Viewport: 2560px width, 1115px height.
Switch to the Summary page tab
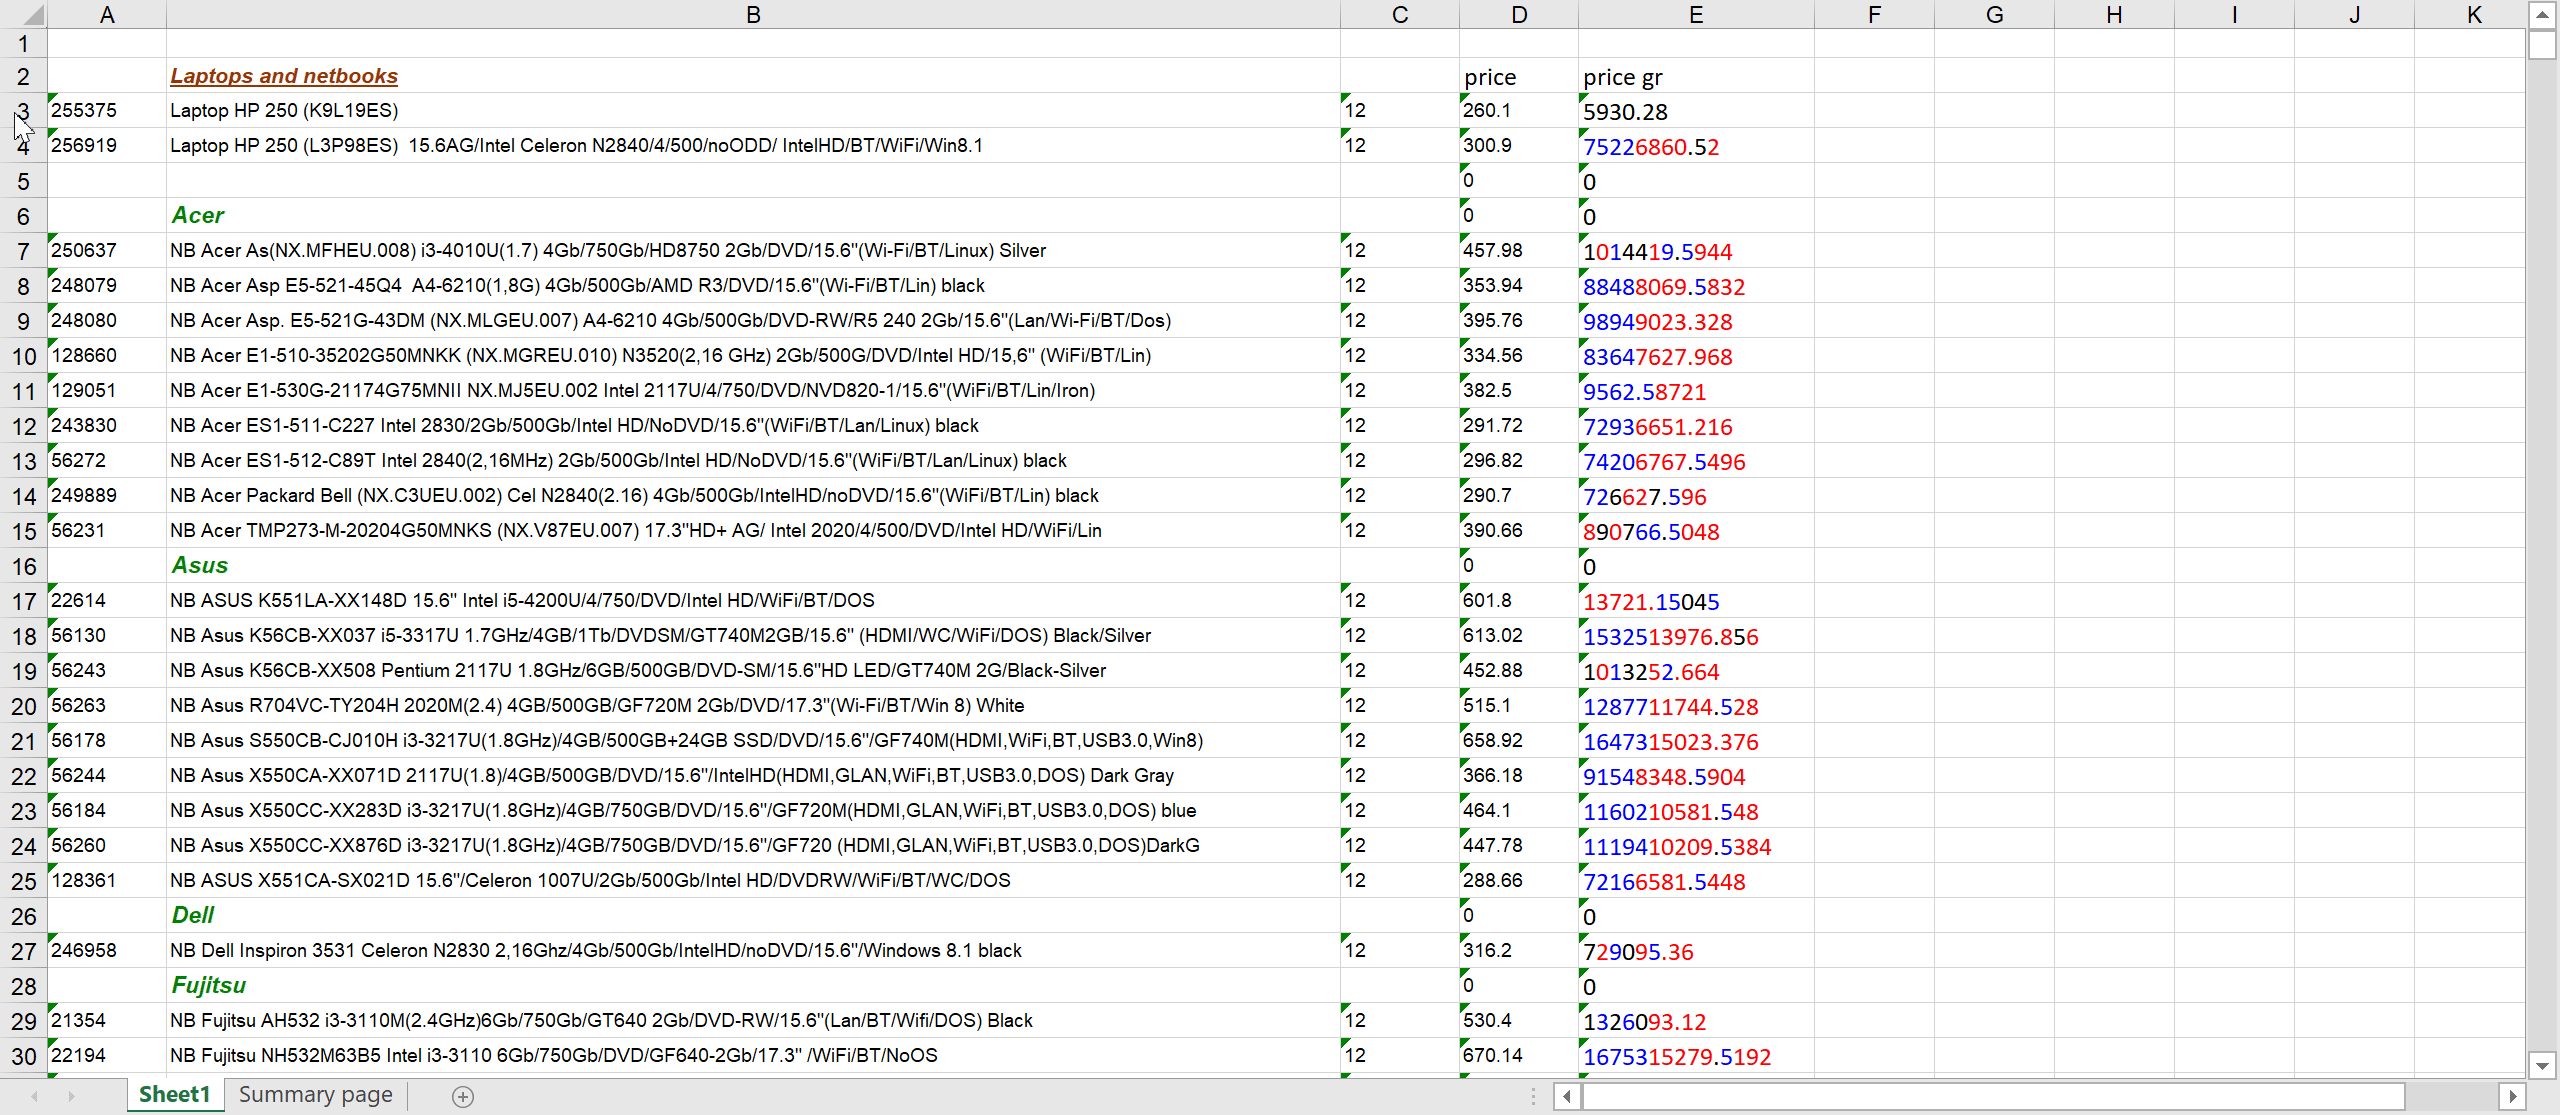(315, 1095)
